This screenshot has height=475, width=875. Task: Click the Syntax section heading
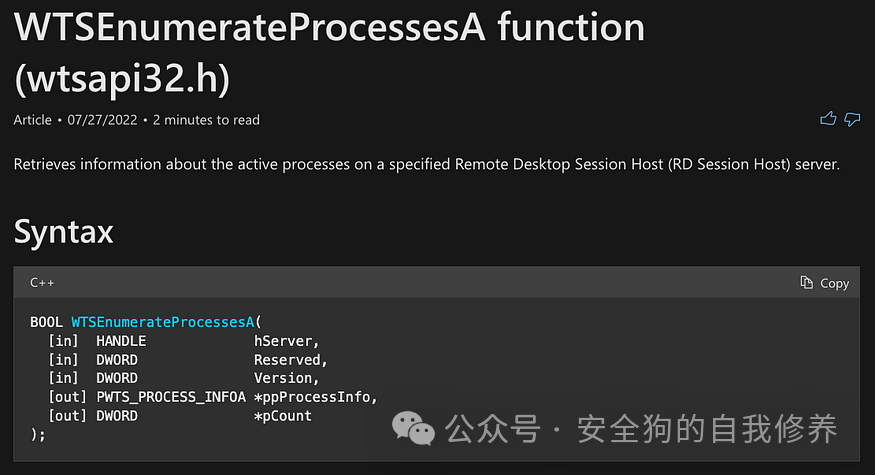pos(63,231)
